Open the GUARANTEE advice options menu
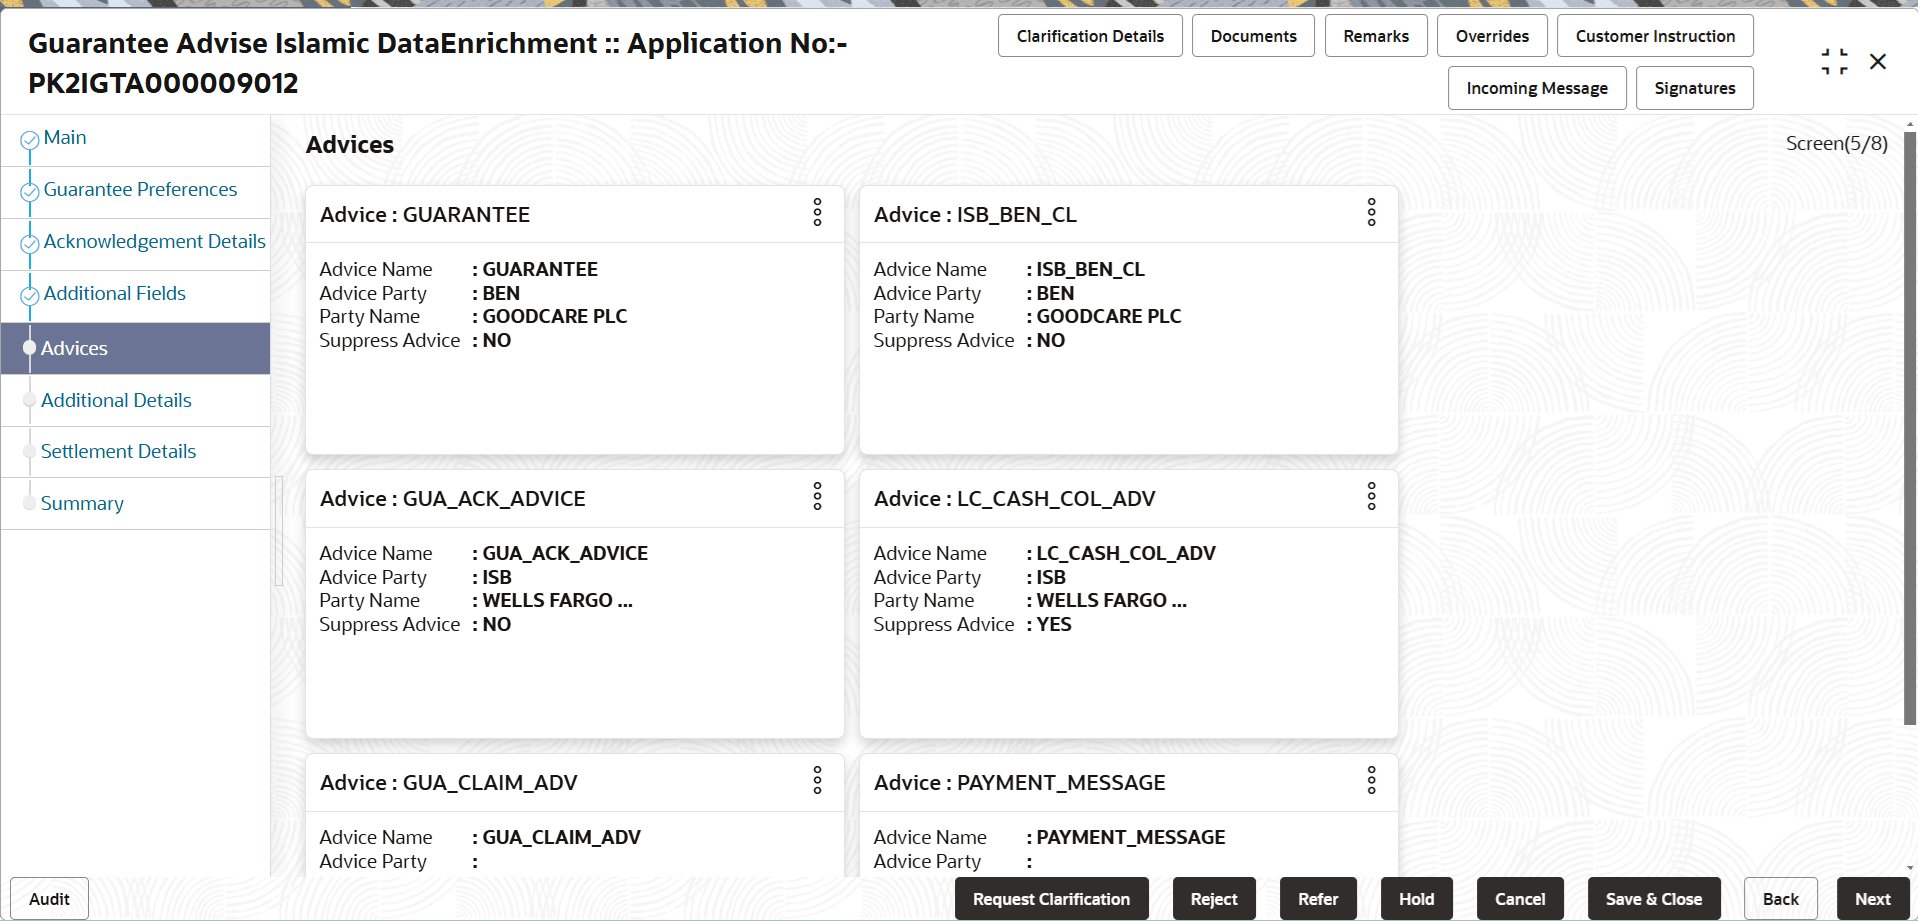Screen dimensions: 1918x921 coord(817,212)
